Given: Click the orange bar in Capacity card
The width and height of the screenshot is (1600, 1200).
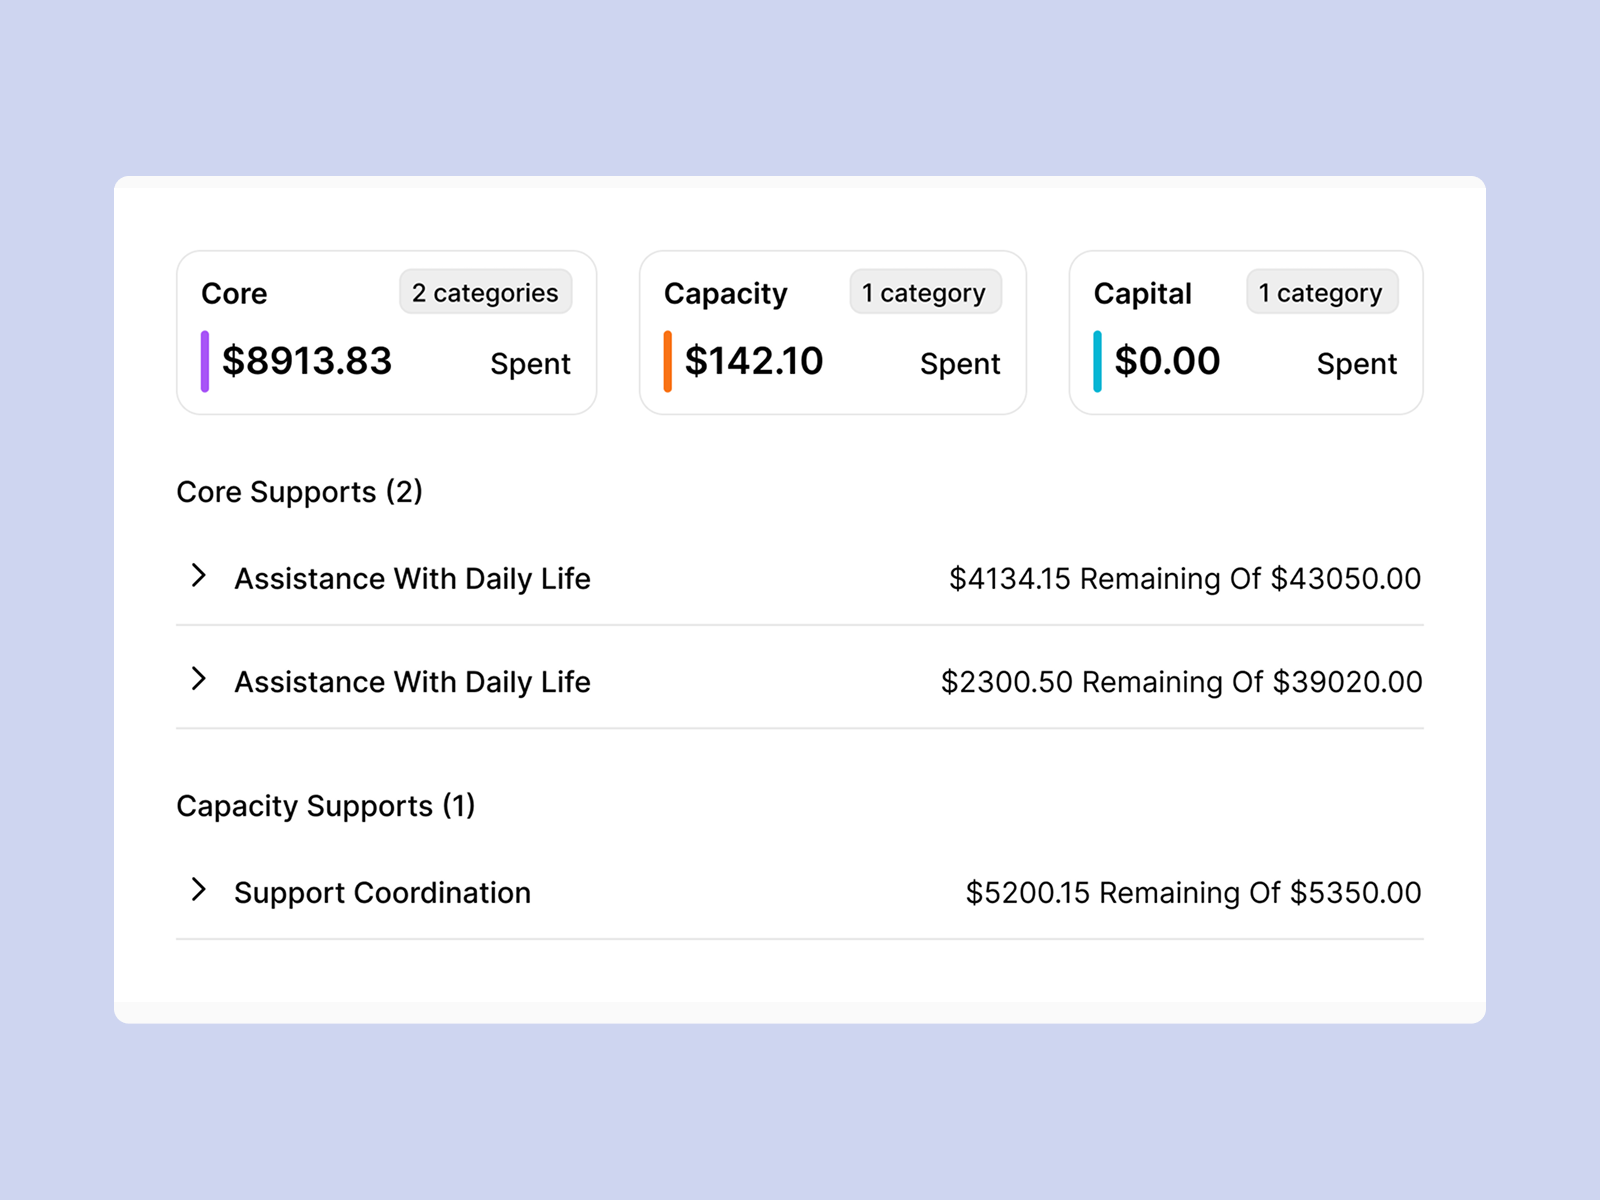Looking at the screenshot, I should click(668, 361).
